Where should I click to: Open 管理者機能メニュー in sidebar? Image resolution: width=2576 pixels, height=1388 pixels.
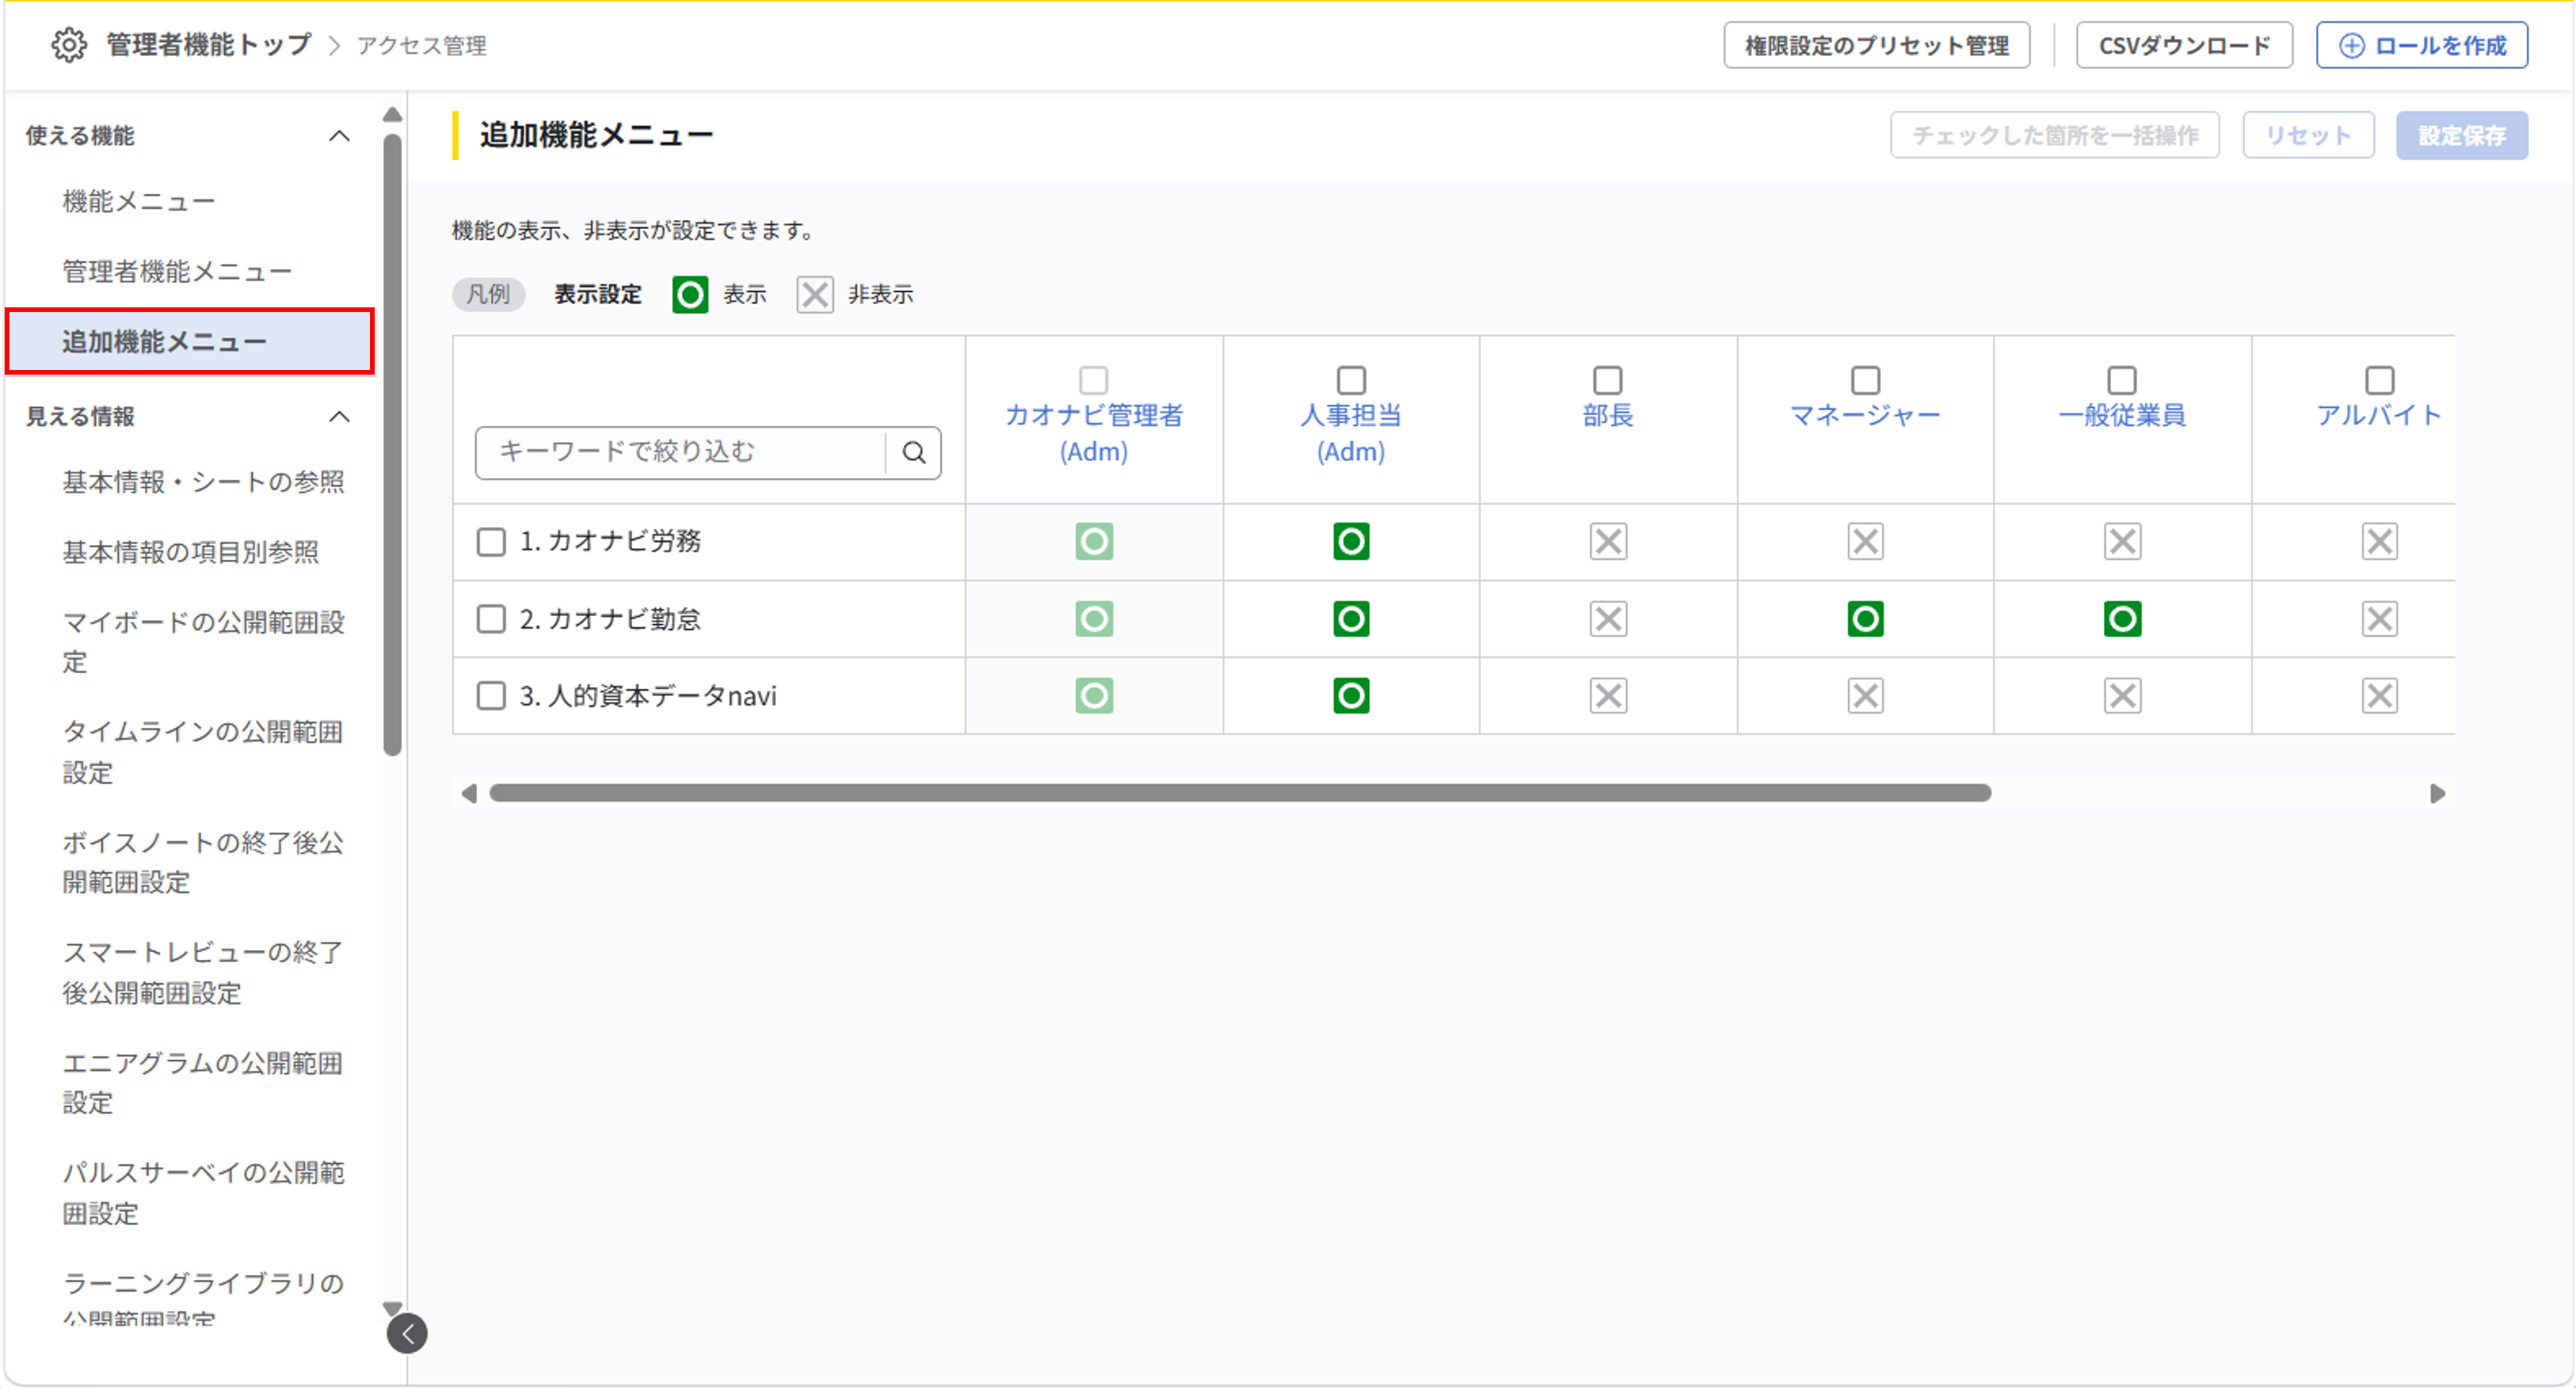pyautogui.click(x=177, y=272)
